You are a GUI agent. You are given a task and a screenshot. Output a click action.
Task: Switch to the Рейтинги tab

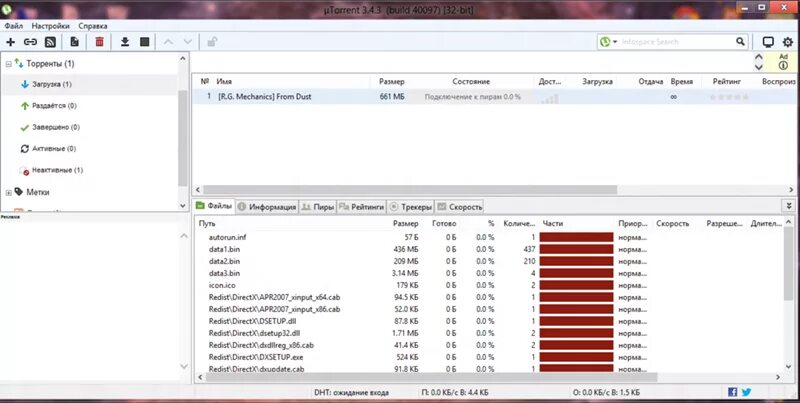(361, 207)
